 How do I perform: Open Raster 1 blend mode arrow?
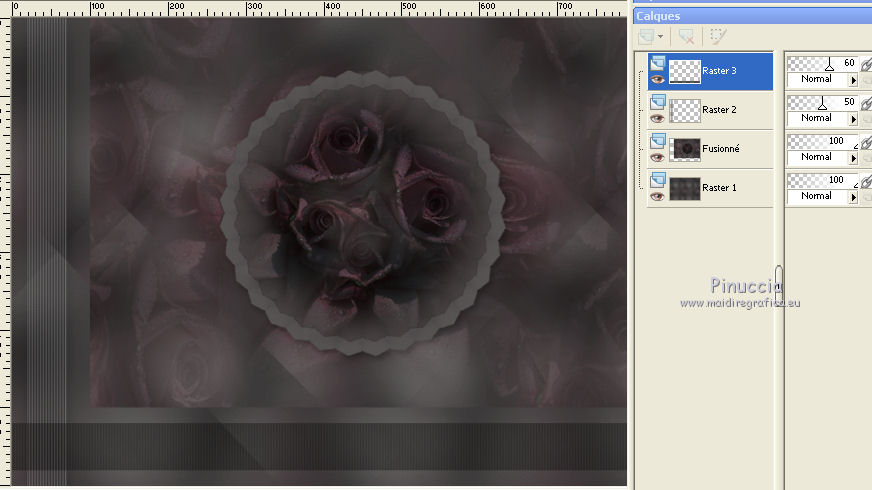(x=853, y=197)
